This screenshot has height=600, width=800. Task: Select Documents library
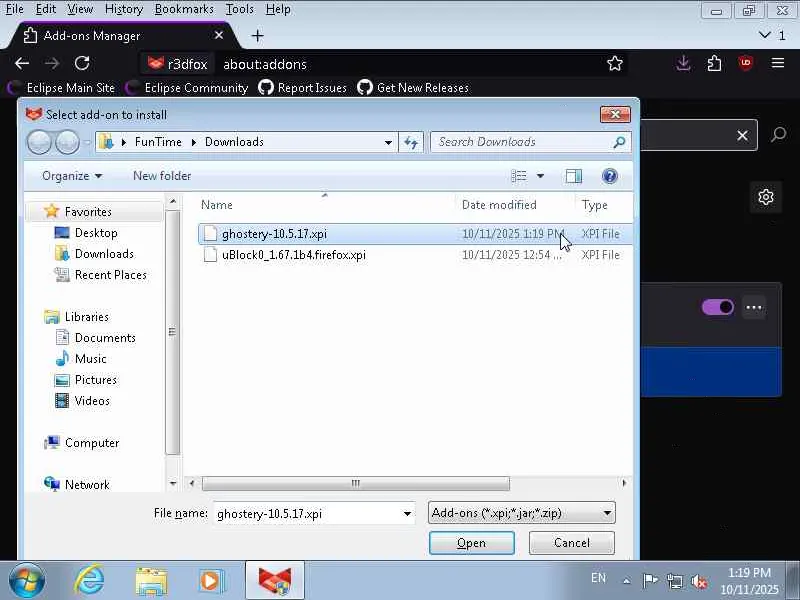95,338
